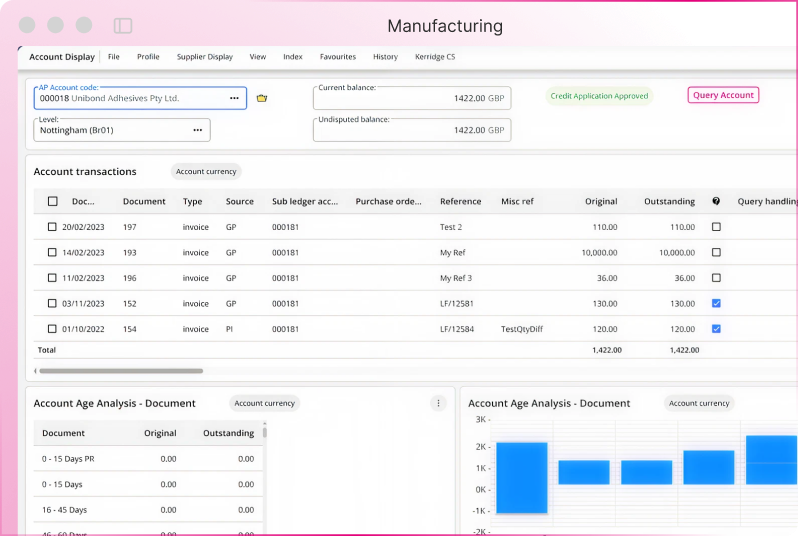The image size is (798, 536).
Task: Open the ellipsis lookup in Level field
Action: point(197,130)
